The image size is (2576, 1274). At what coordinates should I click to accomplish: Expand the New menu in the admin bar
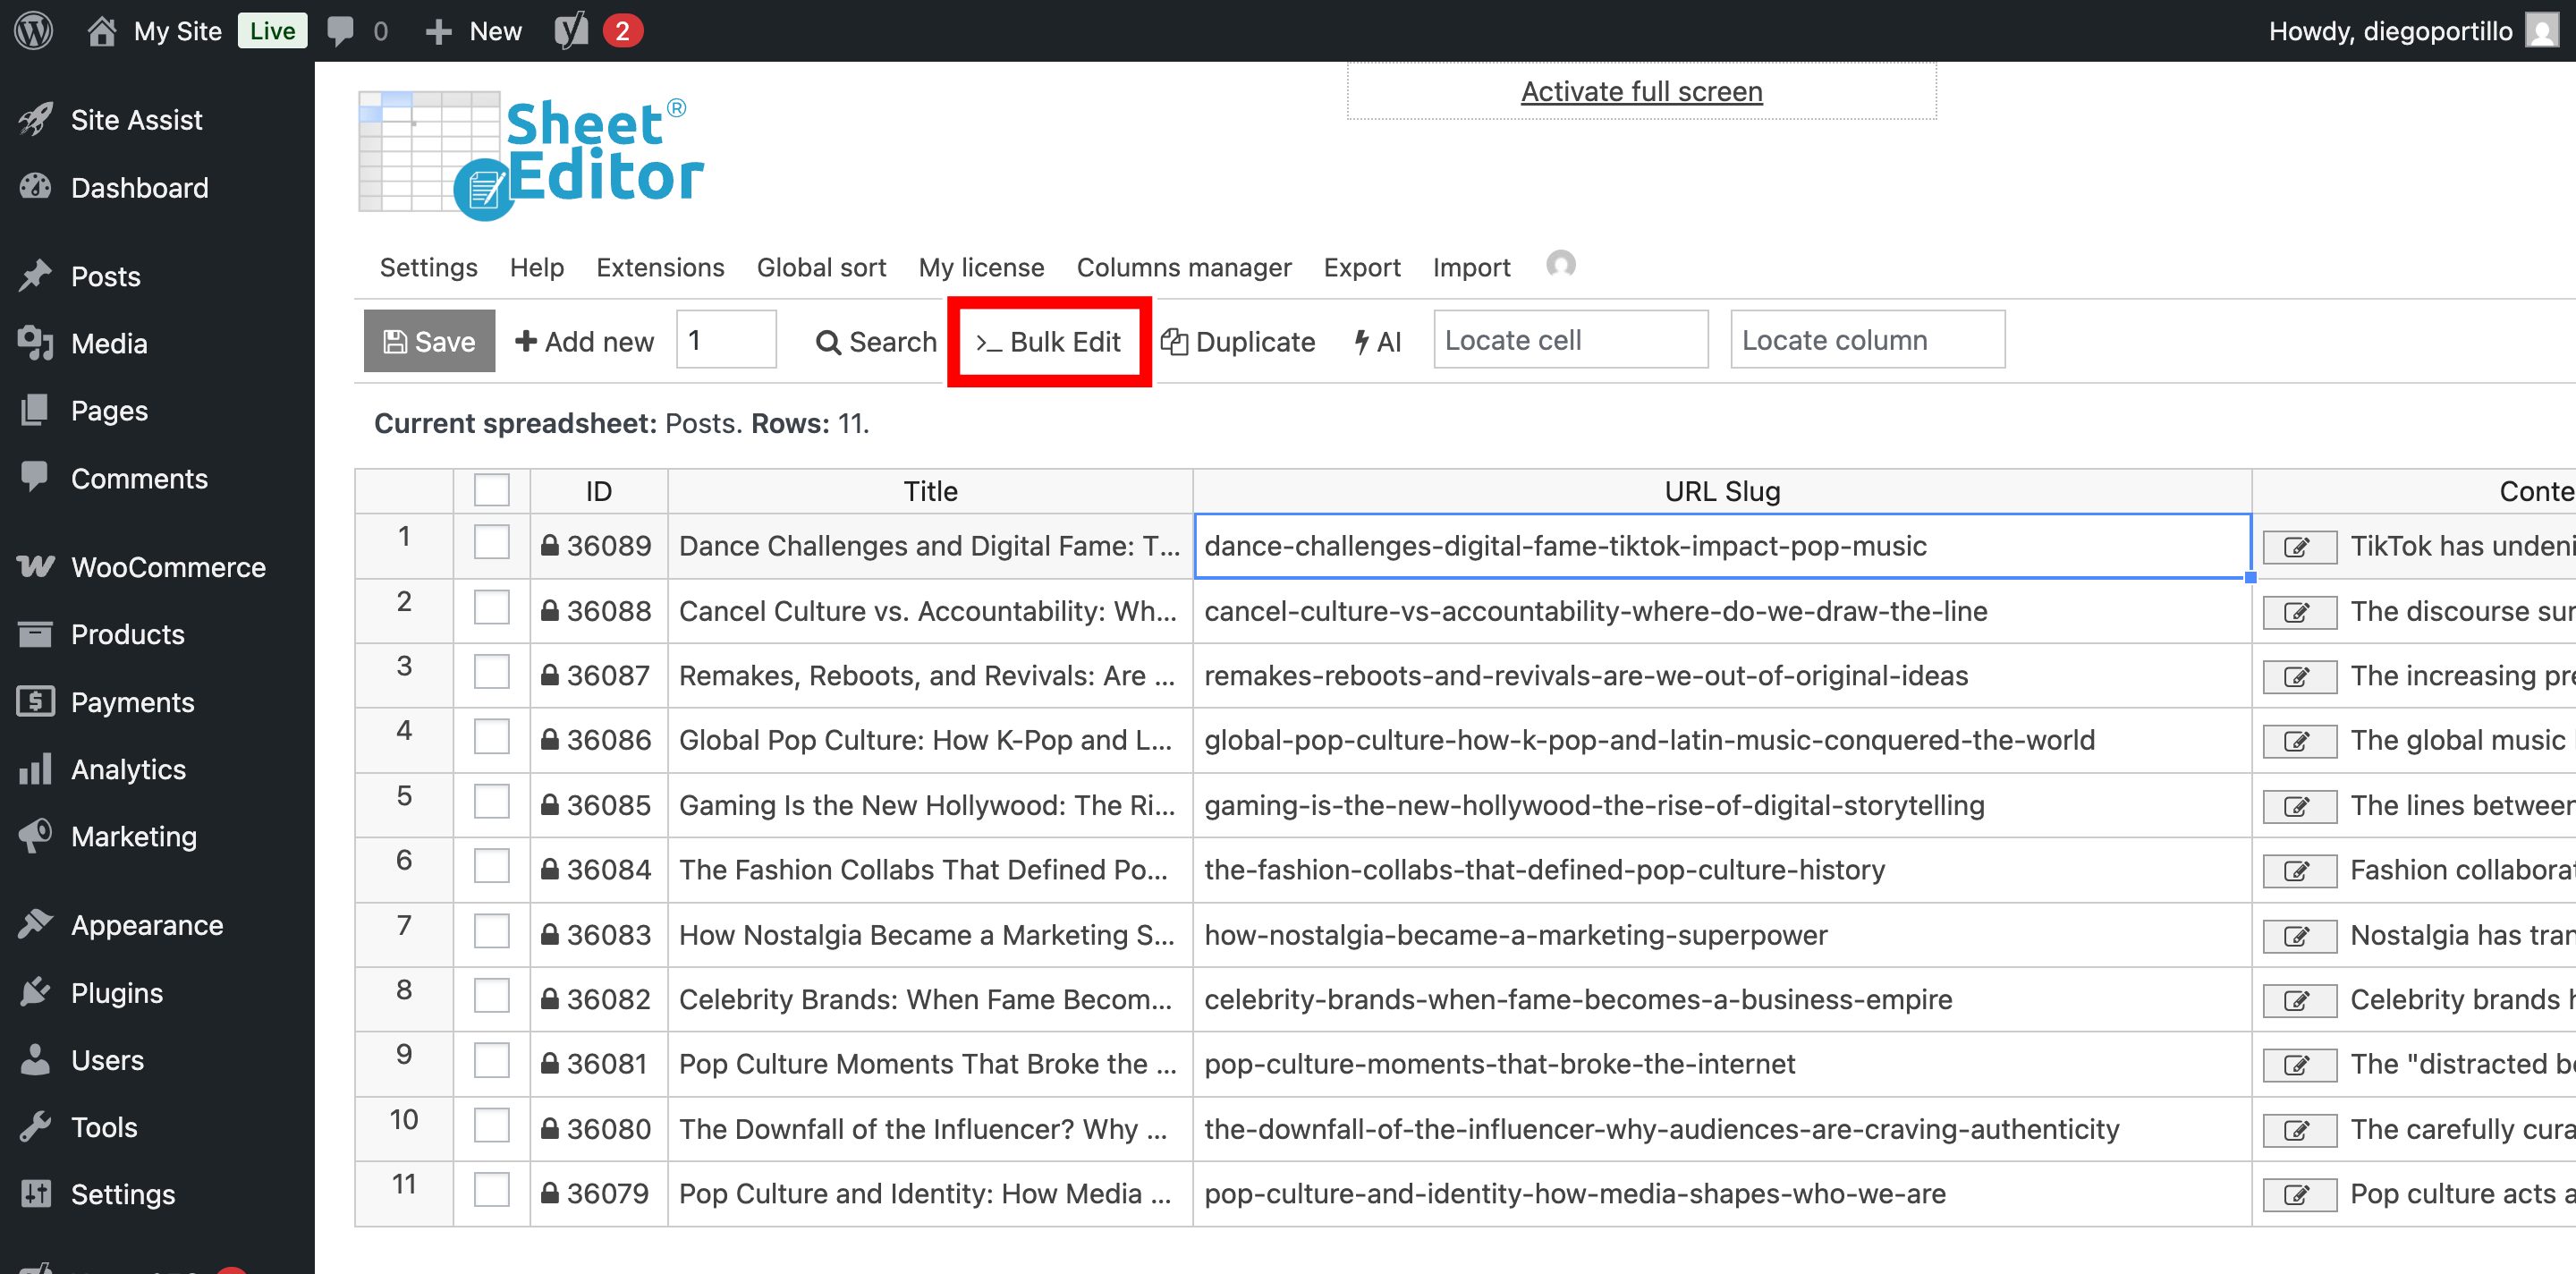(x=472, y=30)
